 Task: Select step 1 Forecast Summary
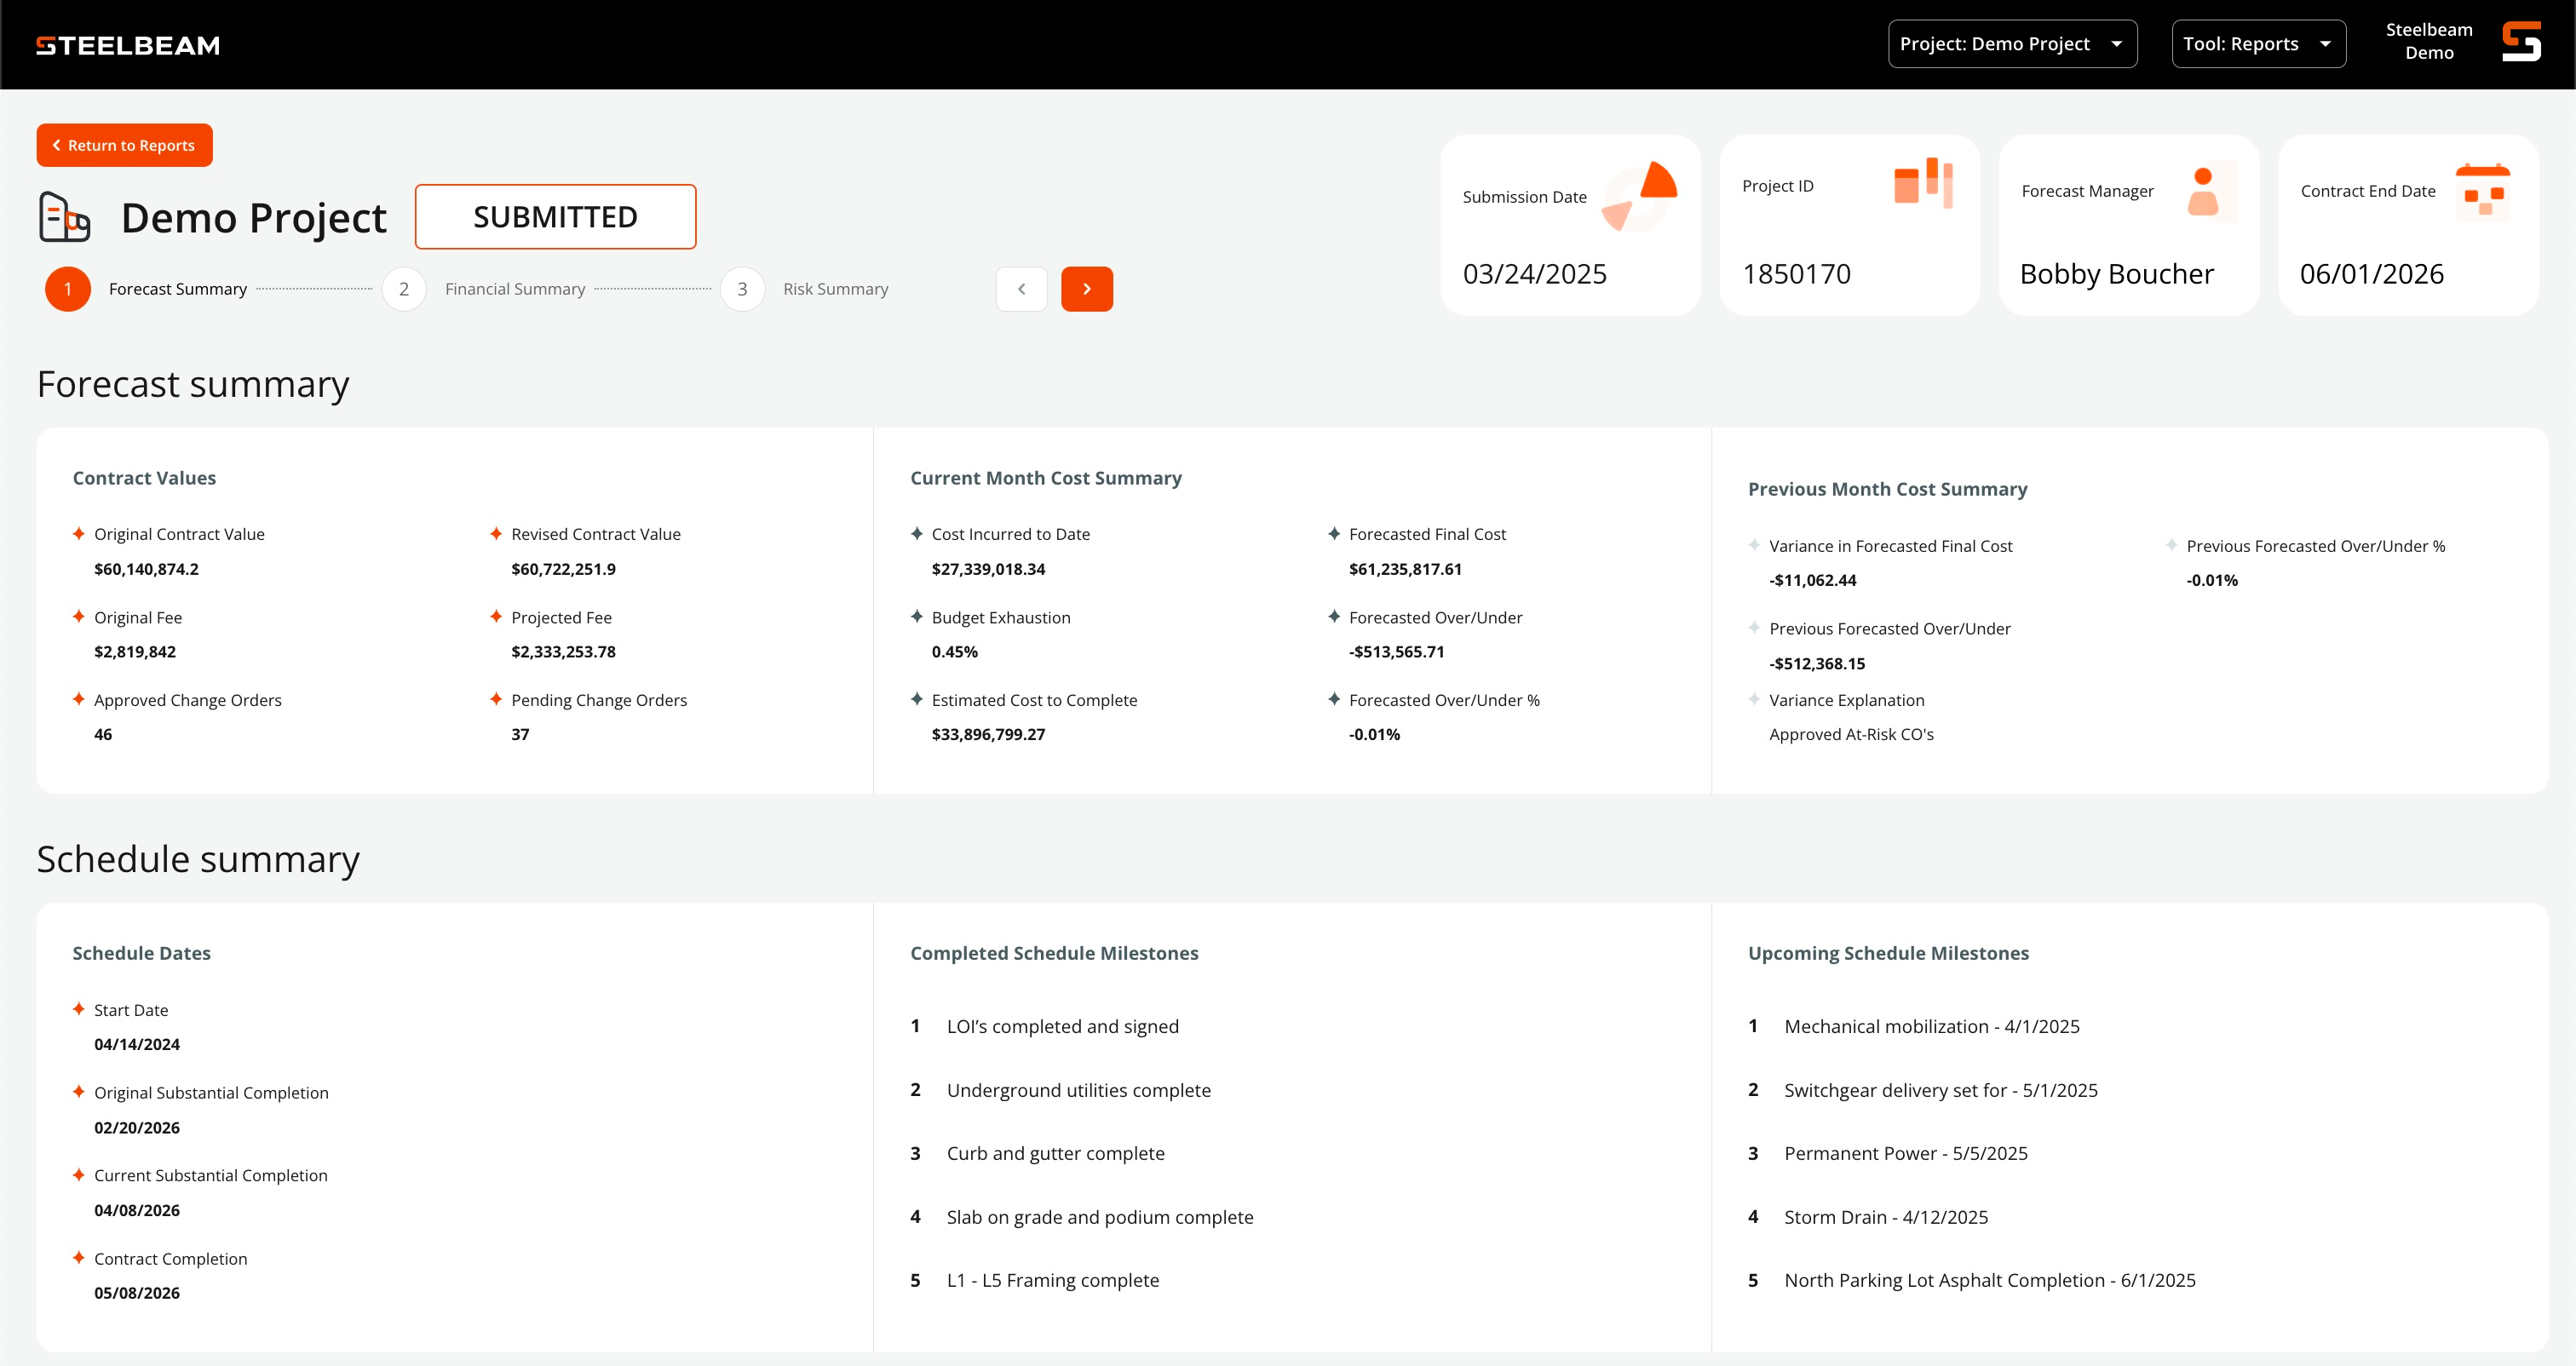tap(68, 289)
